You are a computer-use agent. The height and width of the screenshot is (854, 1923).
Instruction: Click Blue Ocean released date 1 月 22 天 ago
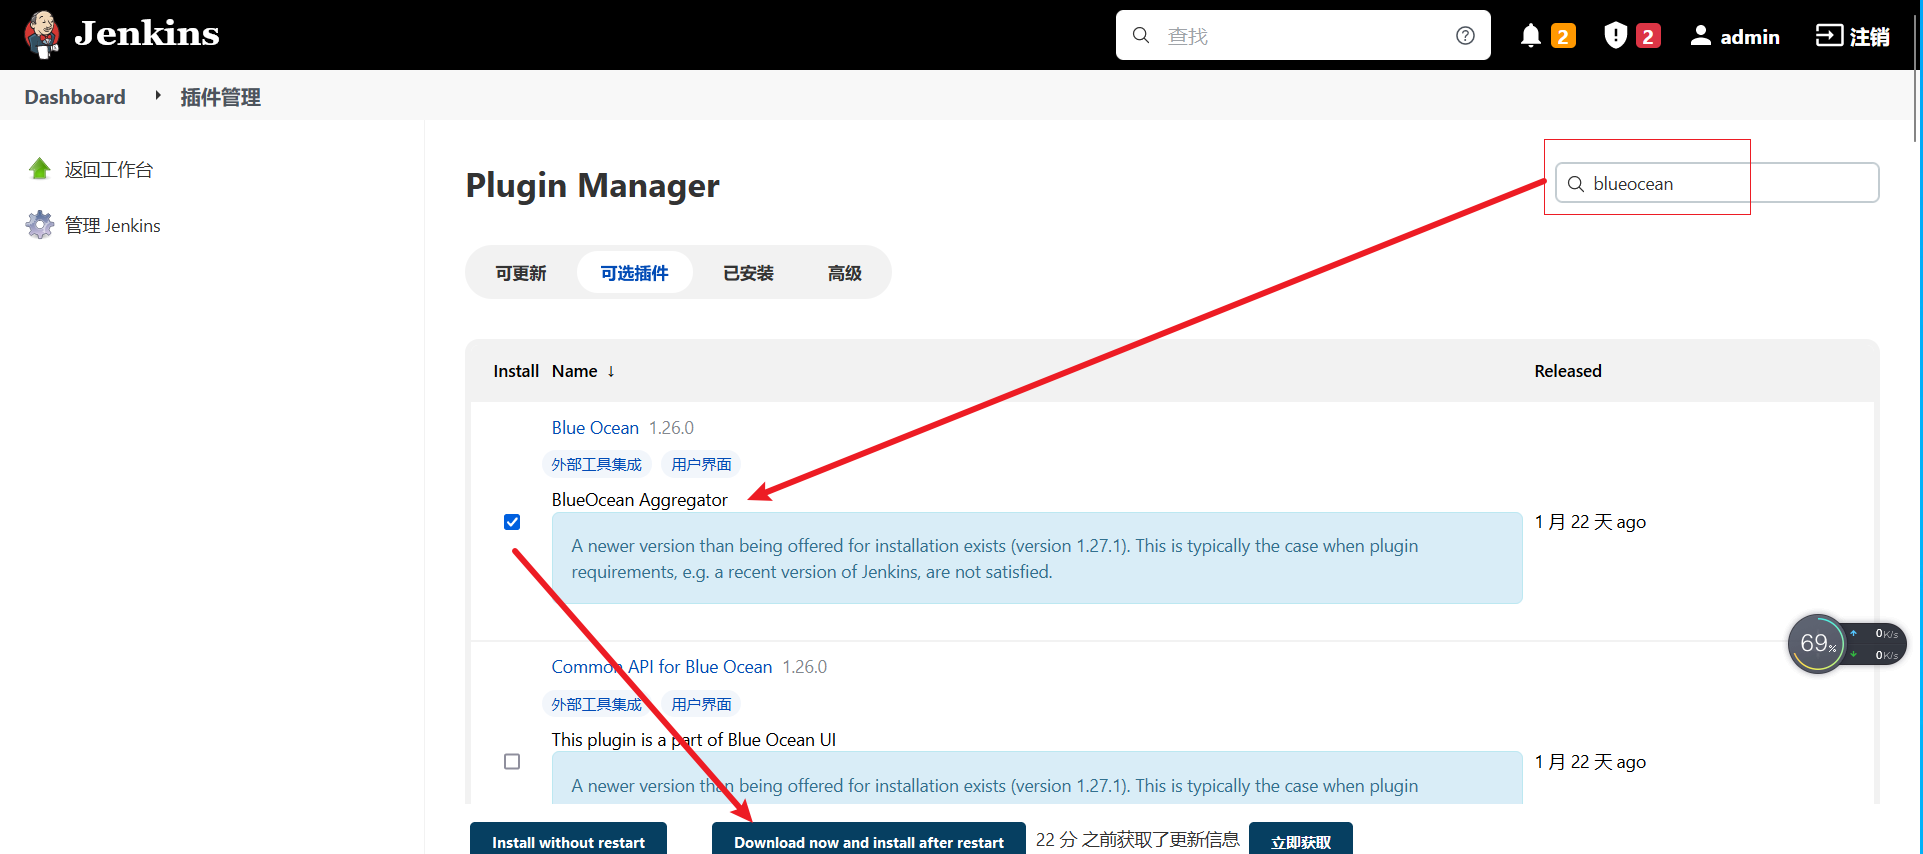point(1590,522)
